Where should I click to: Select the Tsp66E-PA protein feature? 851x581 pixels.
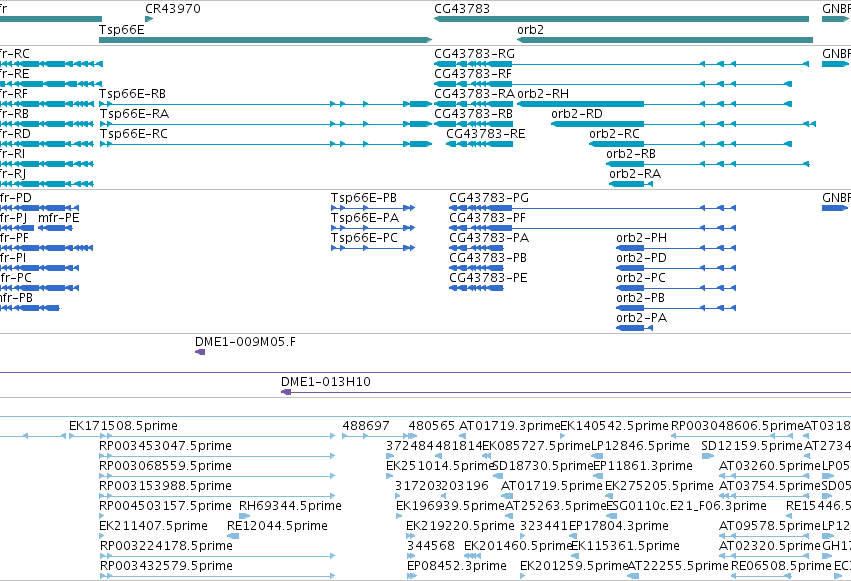[x=373, y=228]
